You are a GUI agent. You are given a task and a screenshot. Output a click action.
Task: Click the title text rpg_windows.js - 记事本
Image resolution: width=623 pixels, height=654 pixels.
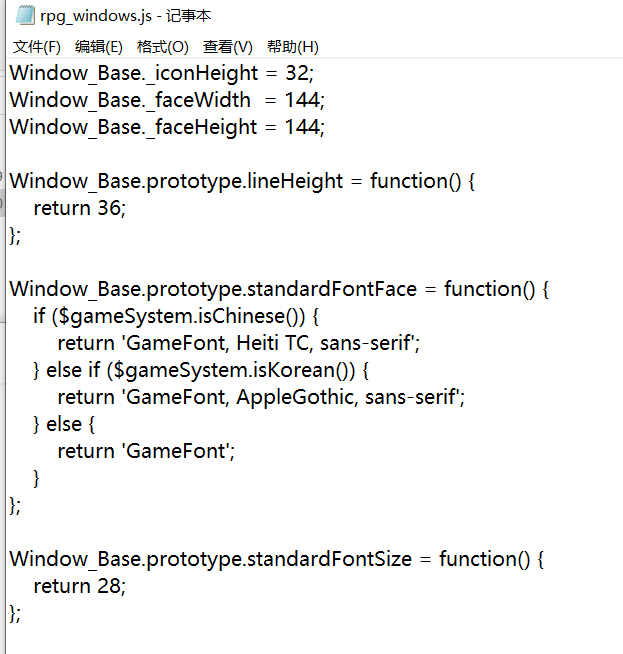click(126, 16)
